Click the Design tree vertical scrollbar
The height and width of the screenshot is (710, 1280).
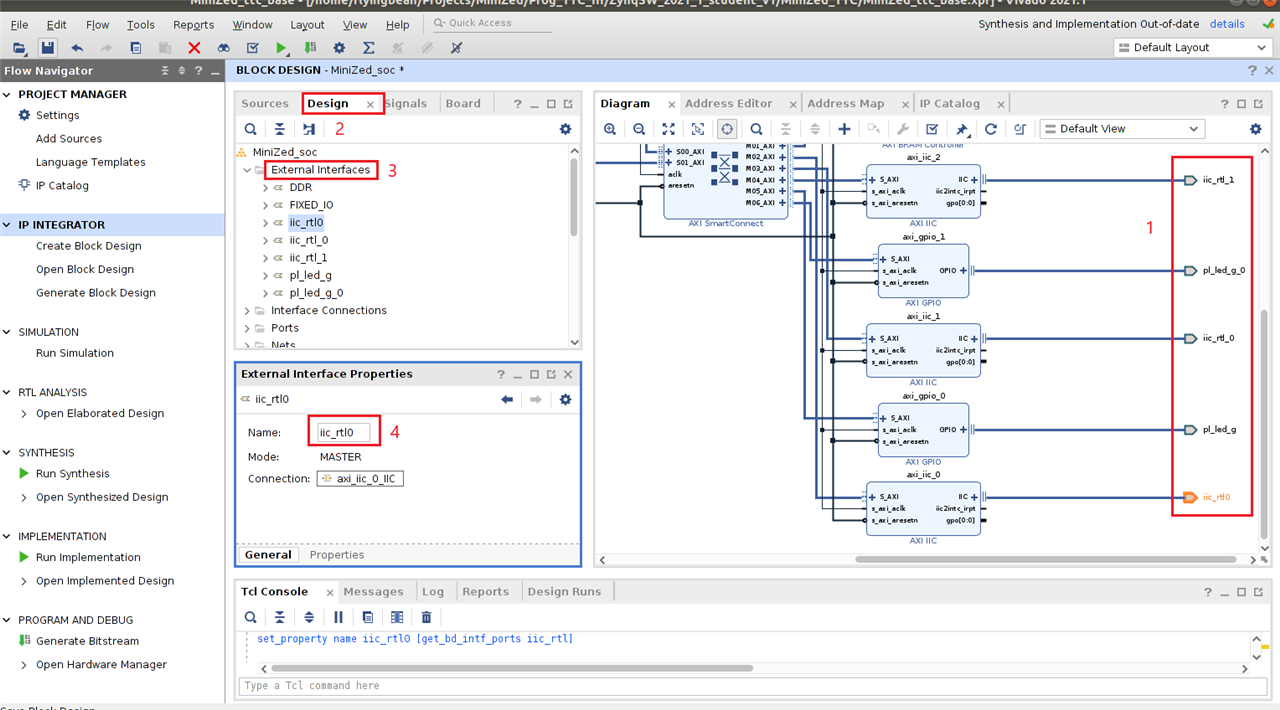573,198
